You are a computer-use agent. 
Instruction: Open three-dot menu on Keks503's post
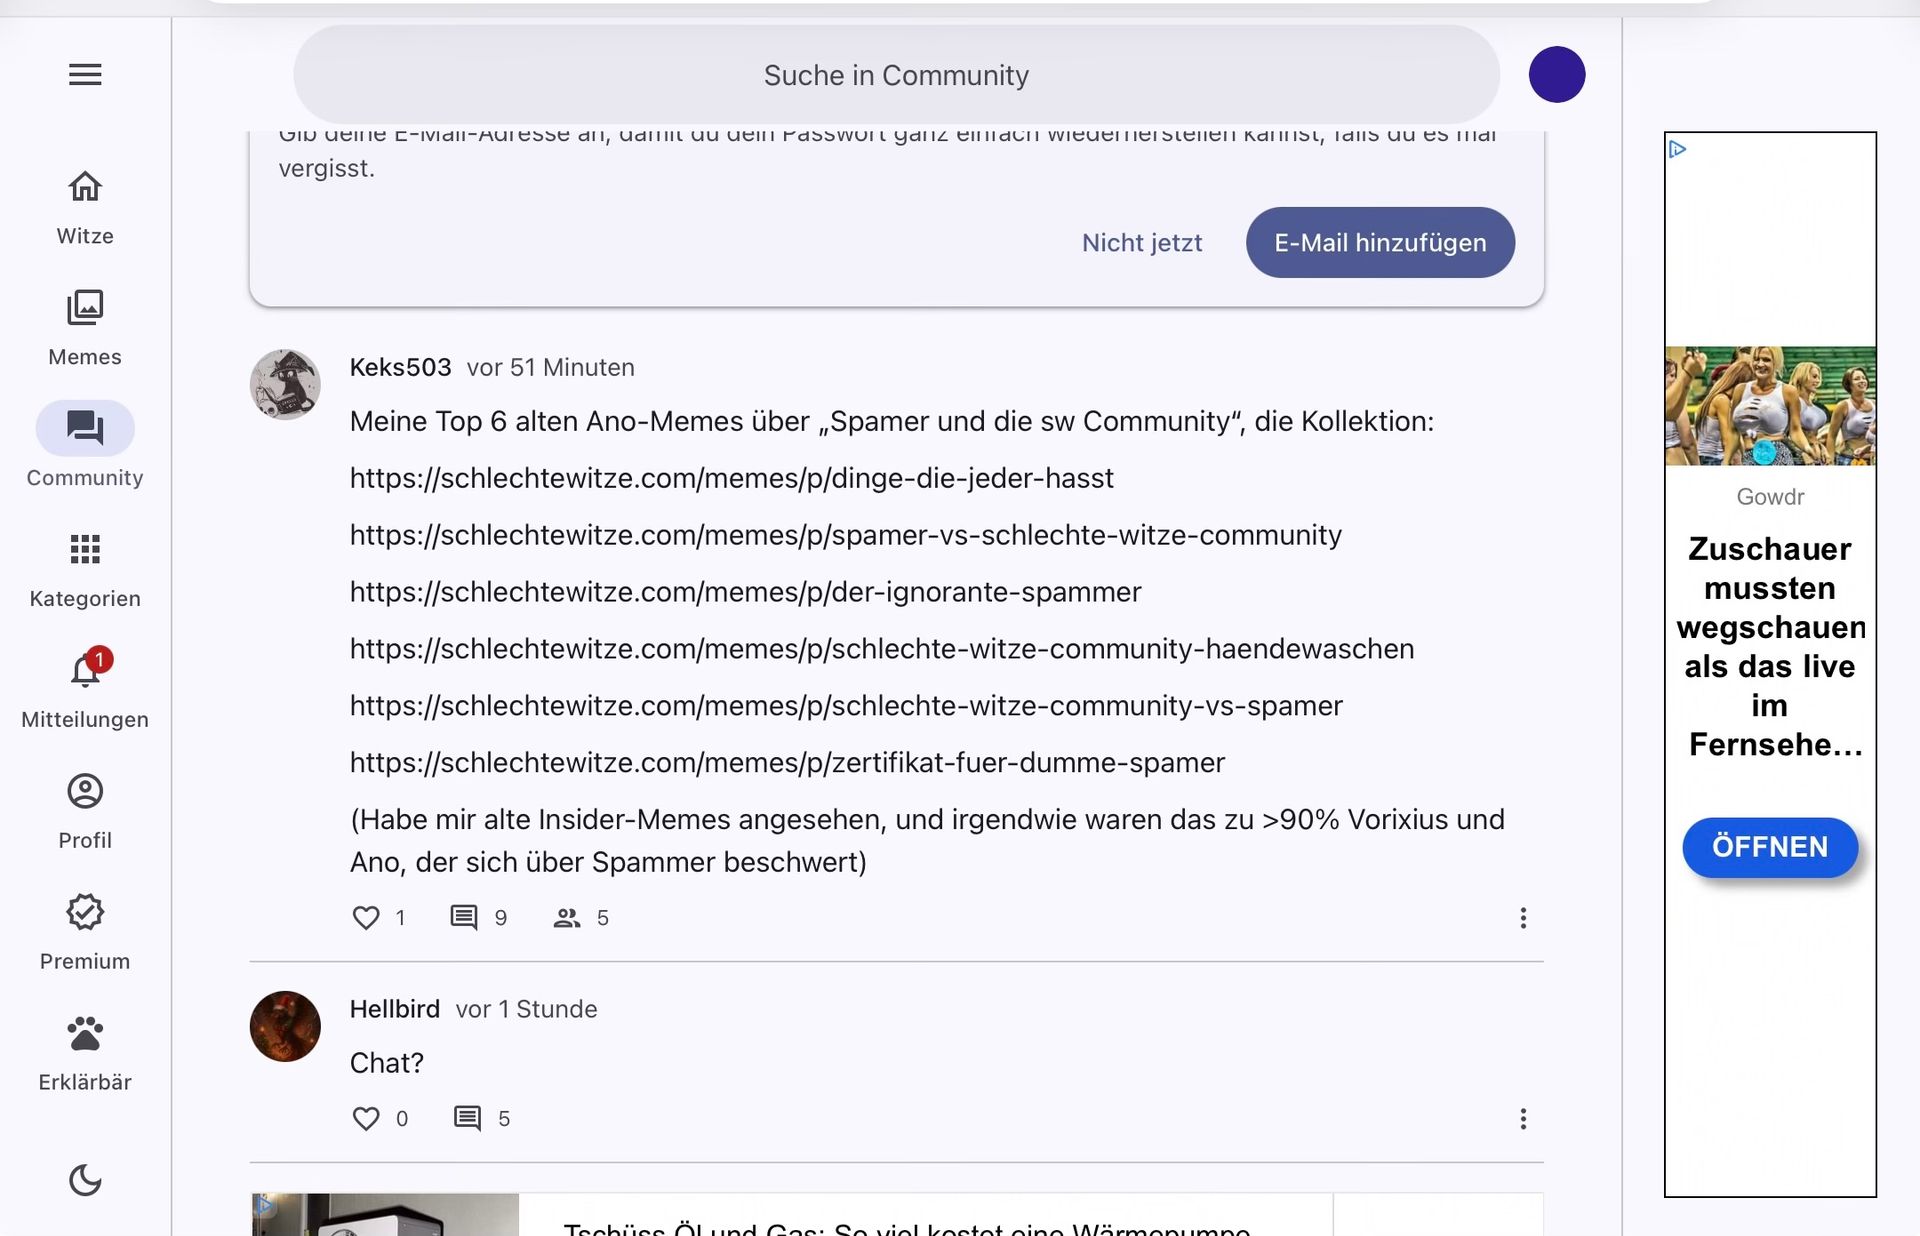coord(1523,918)
